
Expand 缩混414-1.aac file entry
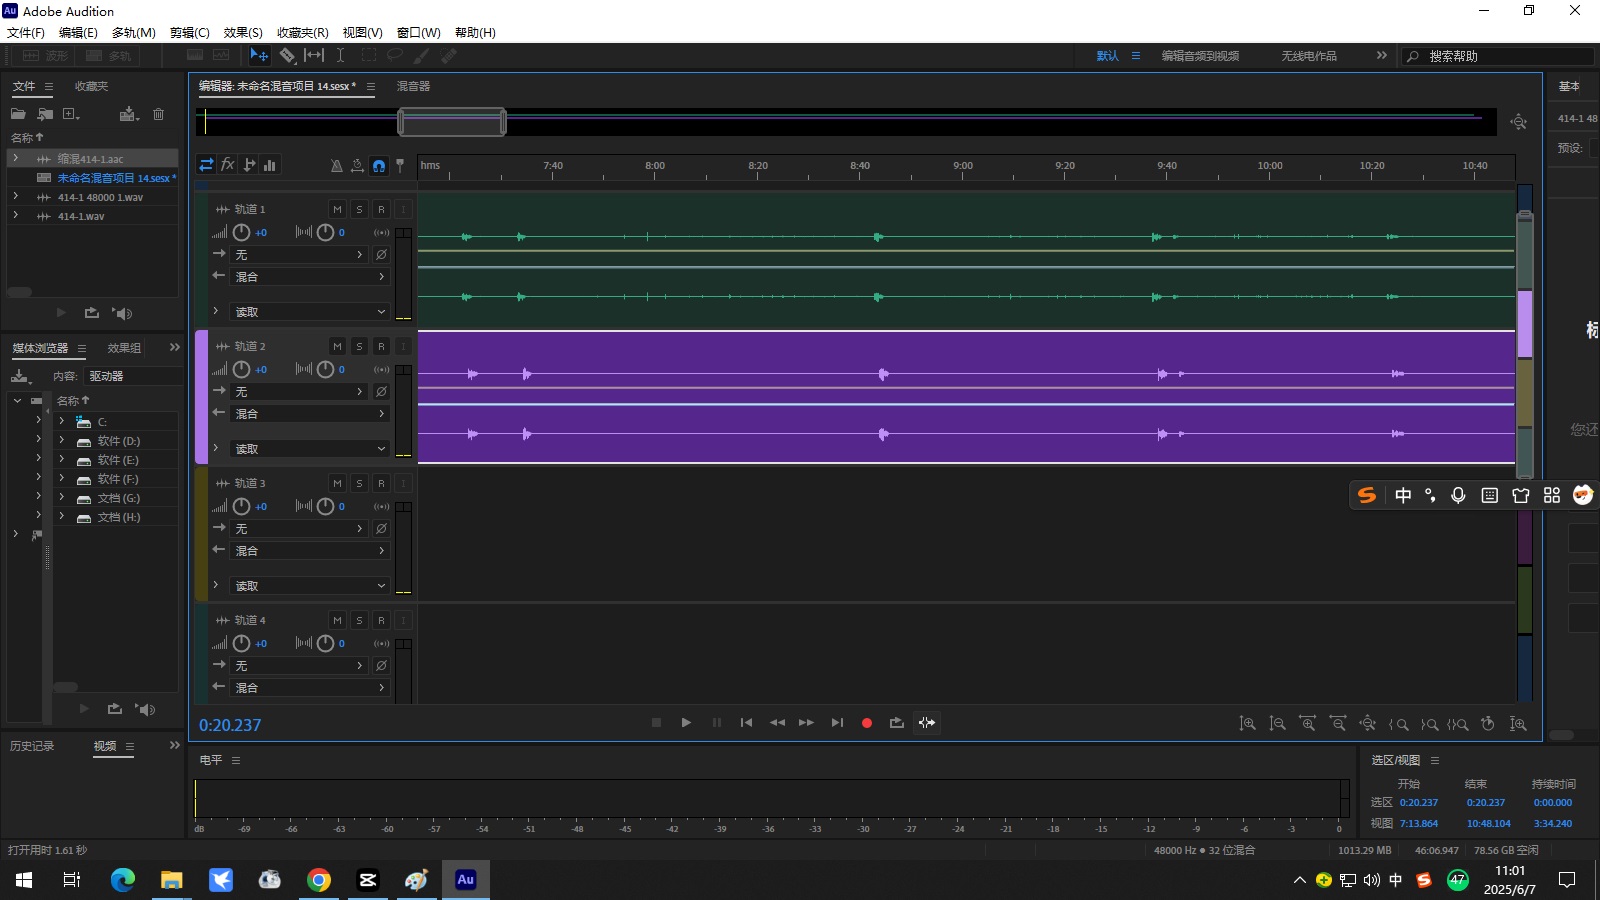(x=15, y=158)
